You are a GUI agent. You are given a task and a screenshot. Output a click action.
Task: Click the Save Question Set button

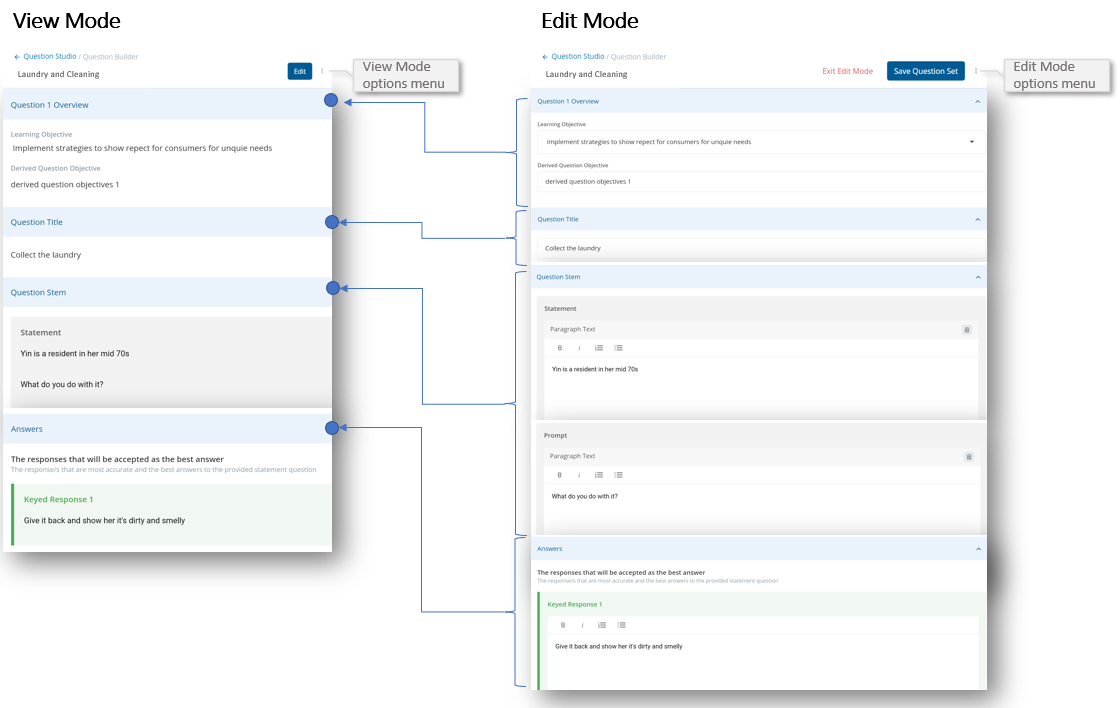[x=925, y=71]
